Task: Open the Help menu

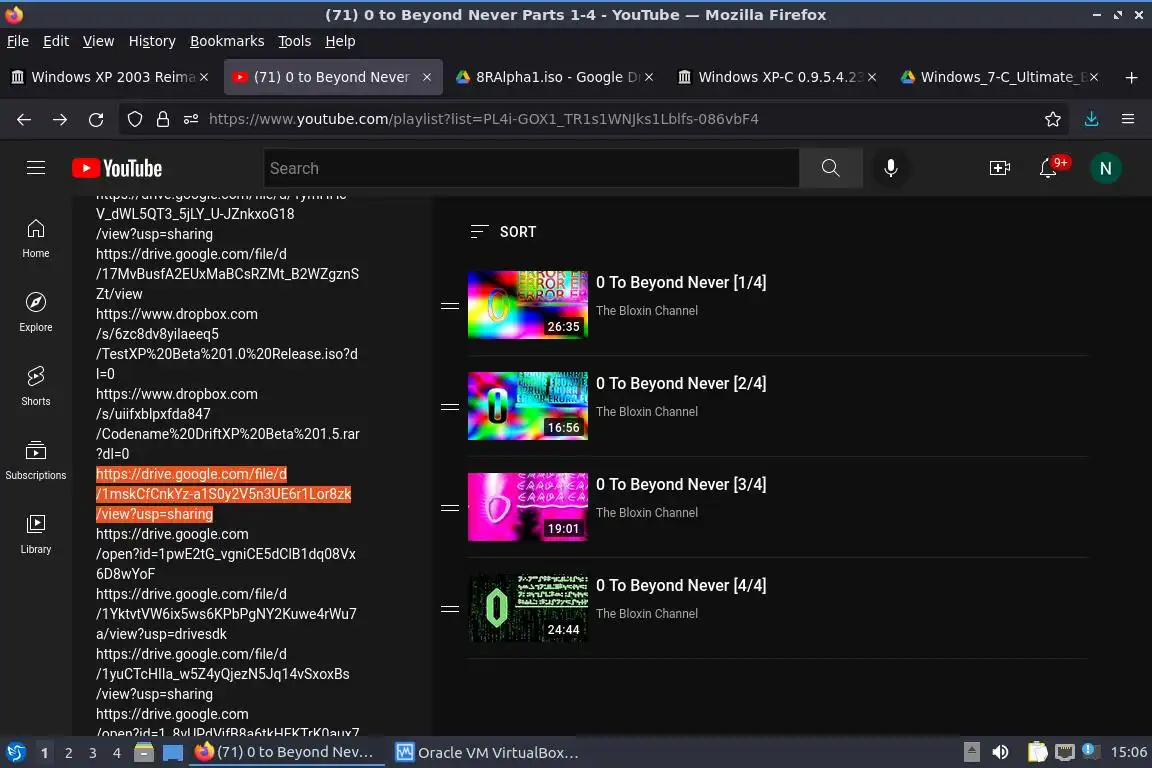Action: coord(340,41)
